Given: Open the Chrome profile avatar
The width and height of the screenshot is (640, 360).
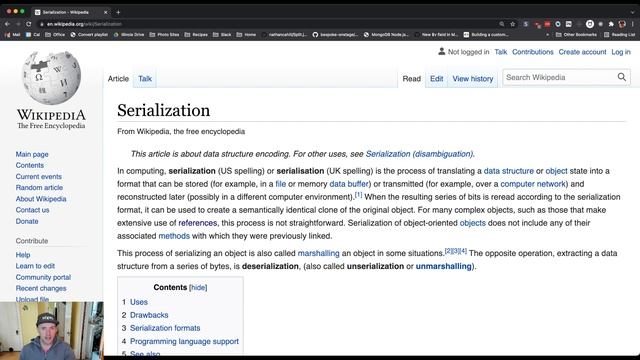Looking at the screenshot, I should (x=622, y=24).
